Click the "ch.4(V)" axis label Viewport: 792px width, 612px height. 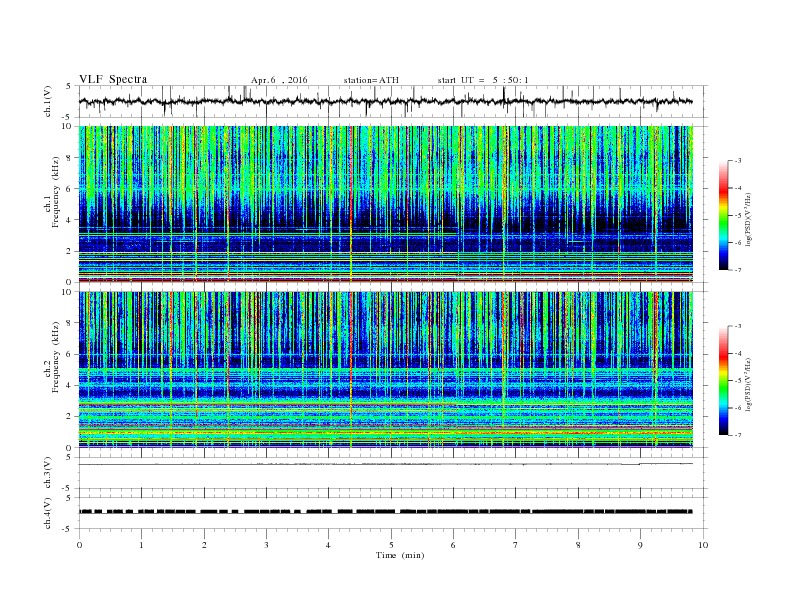[x=48, y=513]
